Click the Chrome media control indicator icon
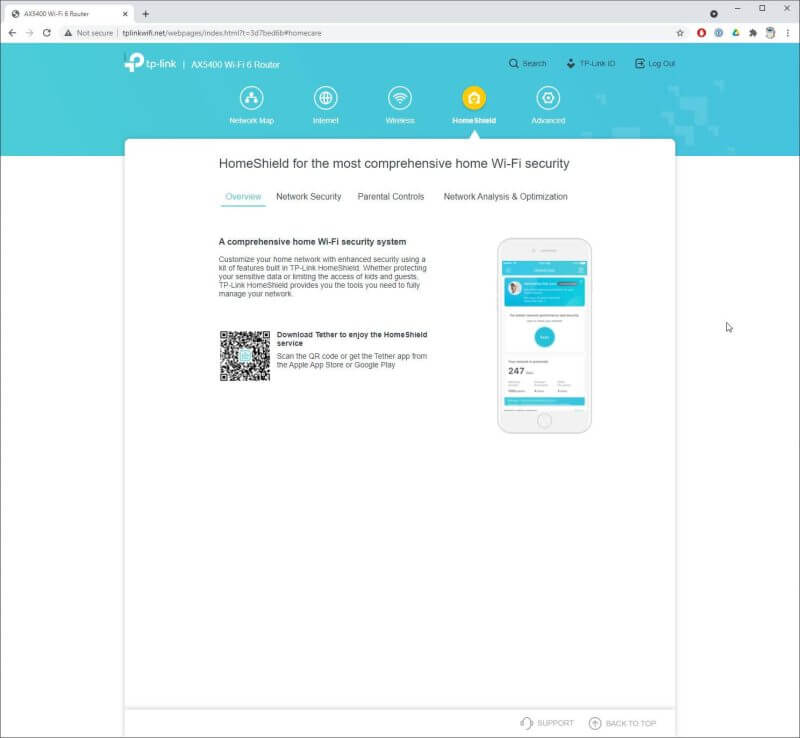Image resolution: width=800 pixels, height=738 pixels. 714,14
